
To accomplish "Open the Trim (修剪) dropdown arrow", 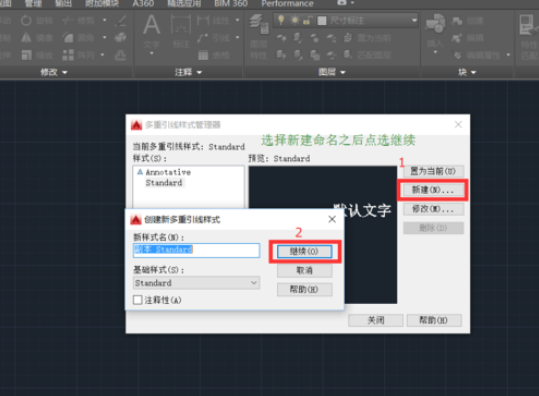I will tap(104, 20).
